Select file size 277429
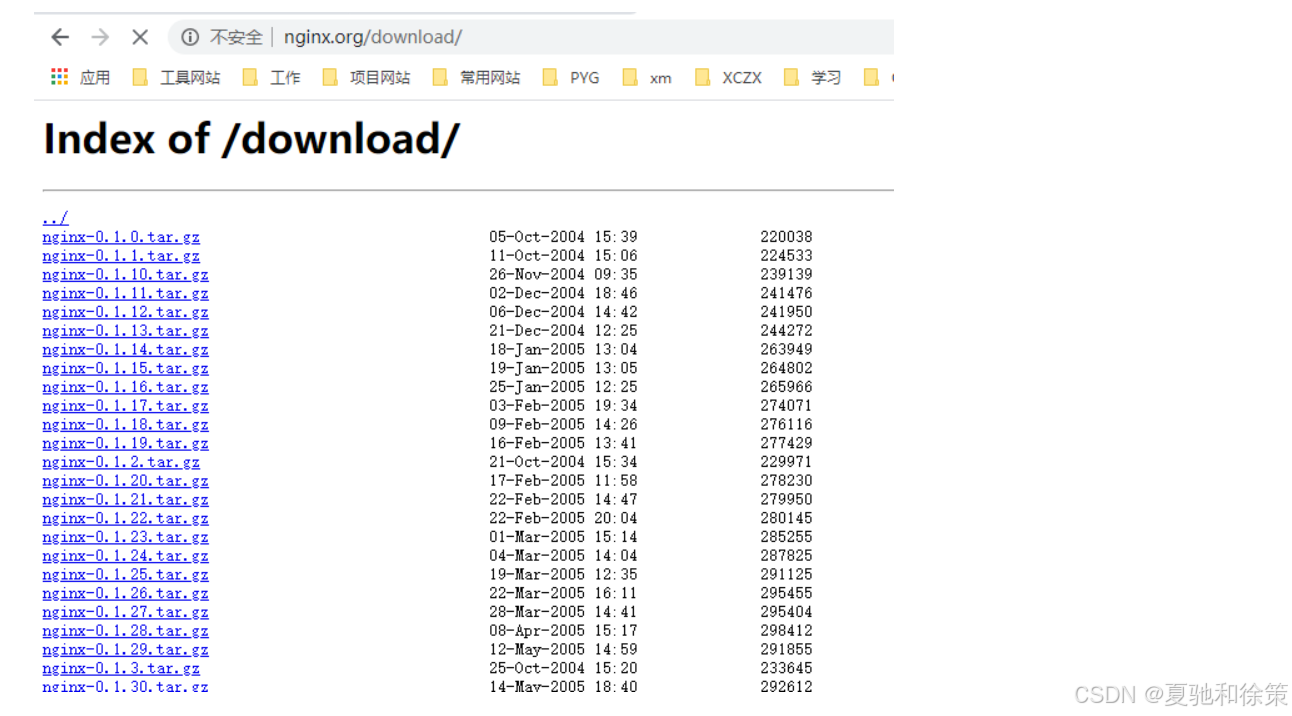 (786, 443)
